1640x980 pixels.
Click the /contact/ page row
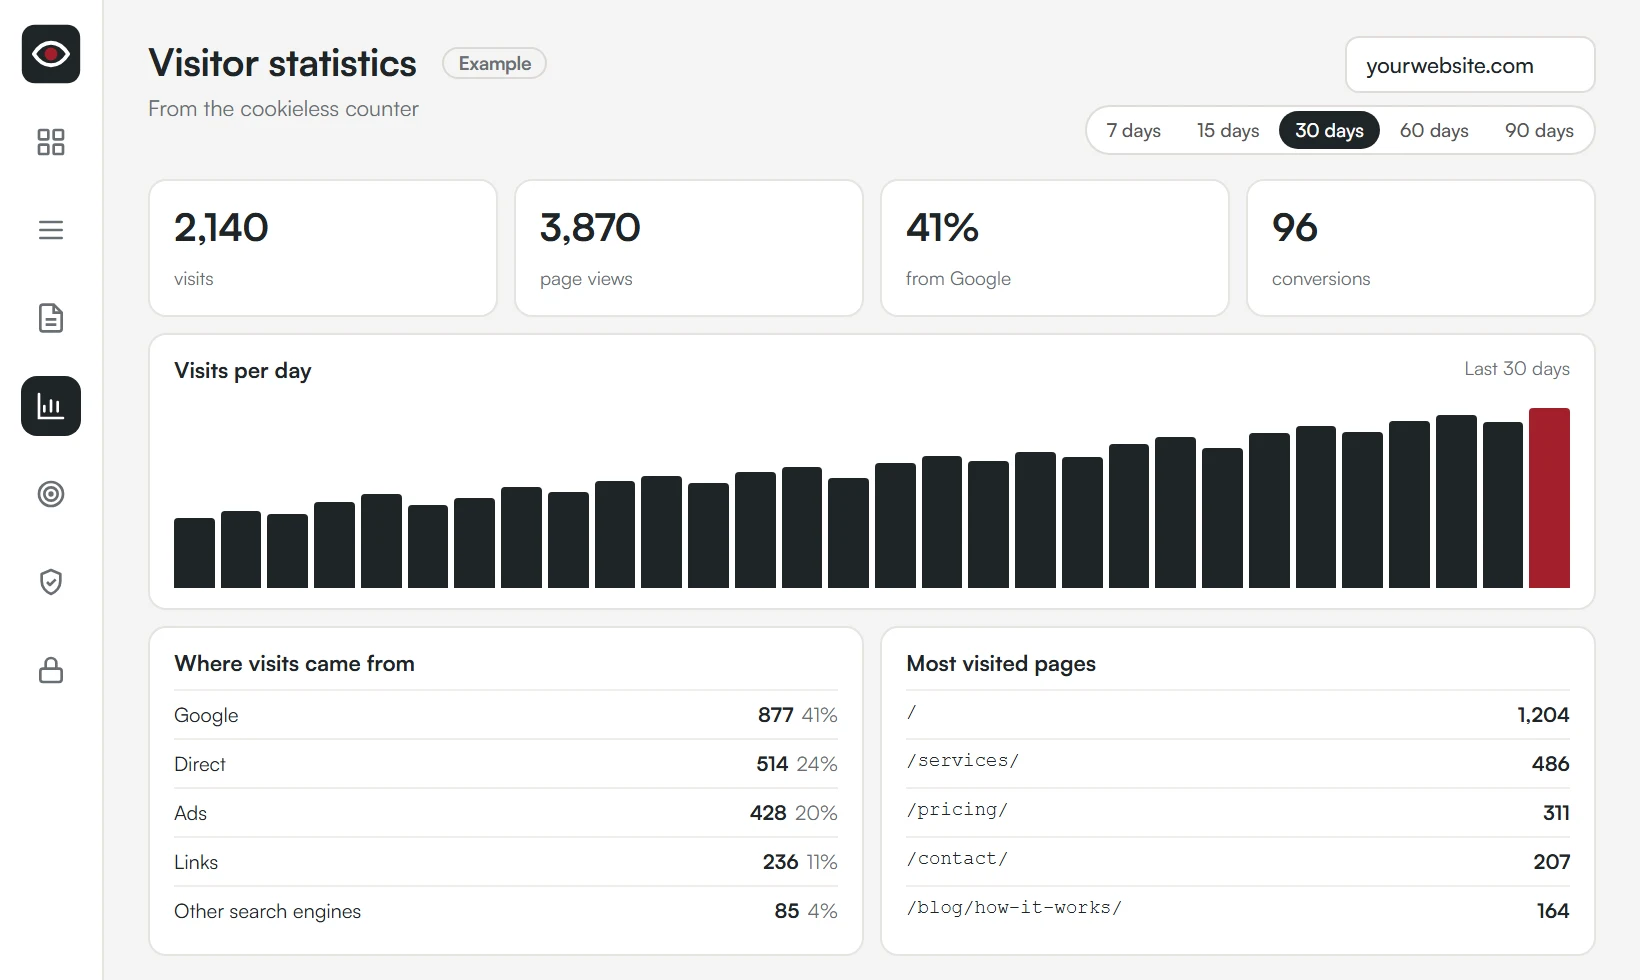[1238, 862]
